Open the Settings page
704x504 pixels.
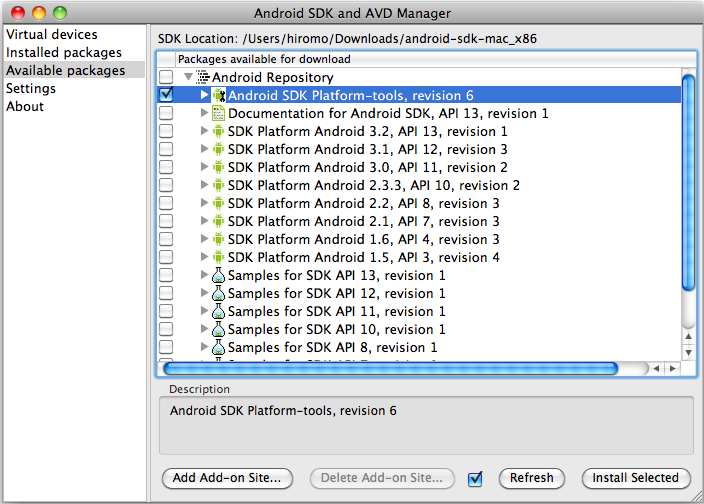pos(75,88)
